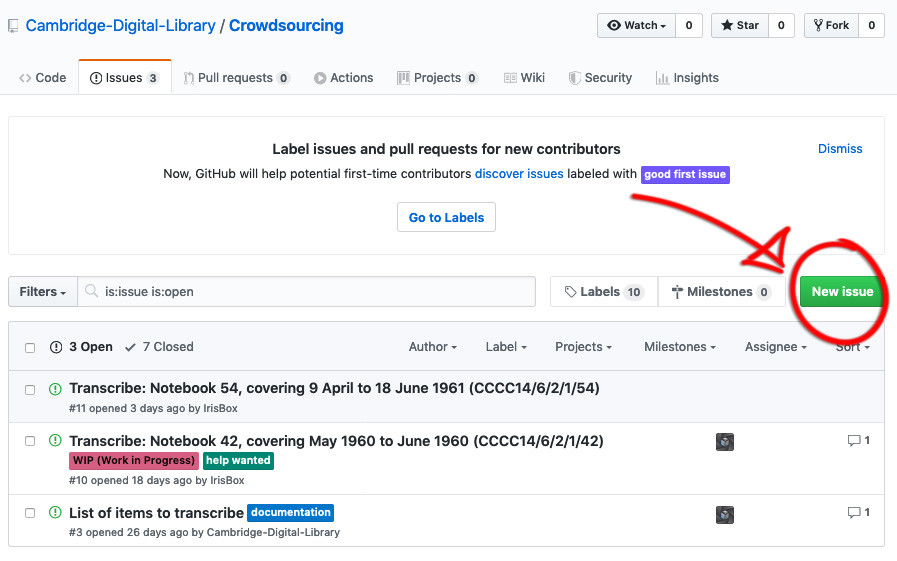The image size is (897, 561).
Task: Open the Pull requests tab
Action: point(237,78)
